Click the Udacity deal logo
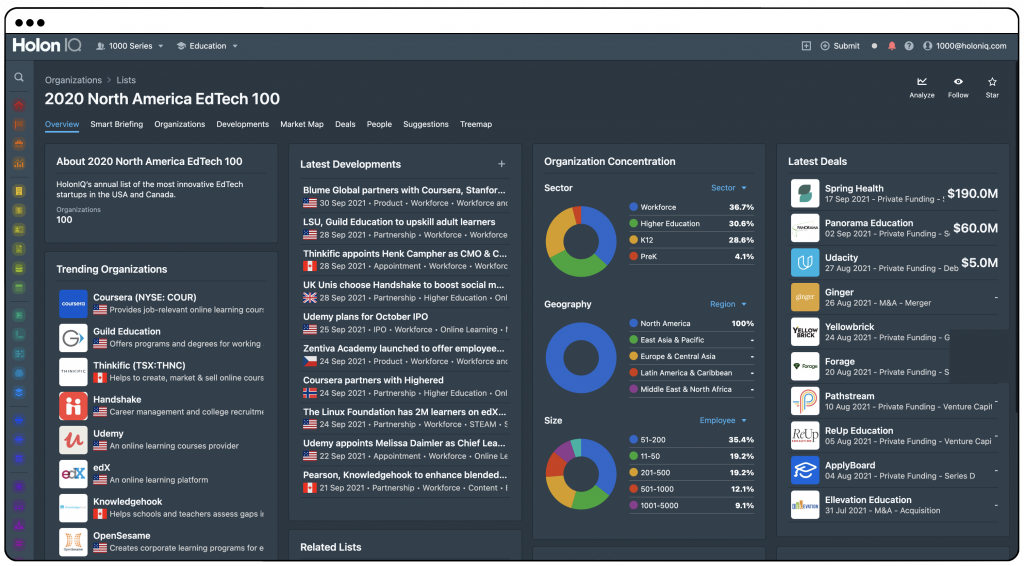The width and height of the screenshot is (1024, 566). point(805,262)
